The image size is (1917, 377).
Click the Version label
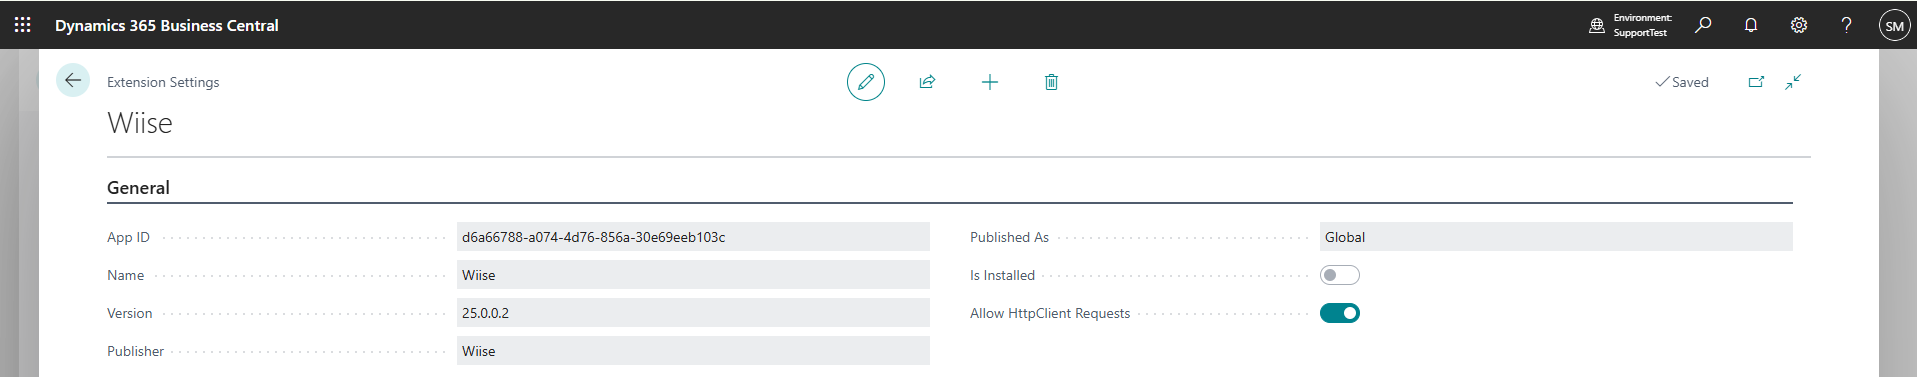[x=130, y=313]
